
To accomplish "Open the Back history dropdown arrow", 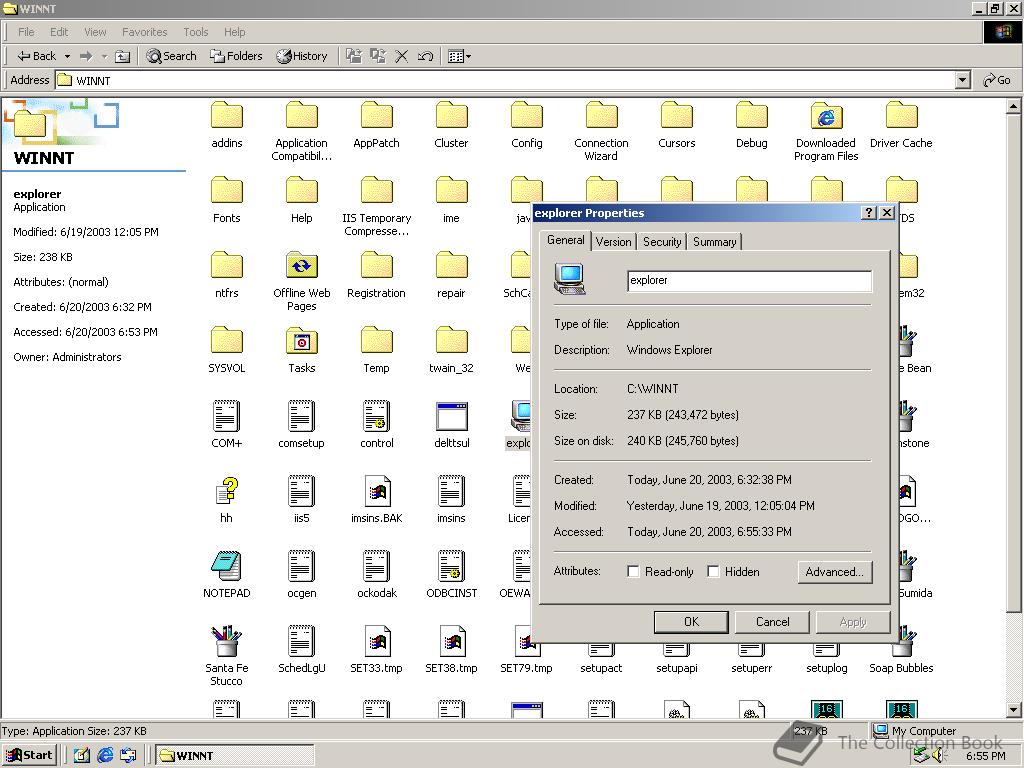I will pyautogui.click(x=67, y=56).
